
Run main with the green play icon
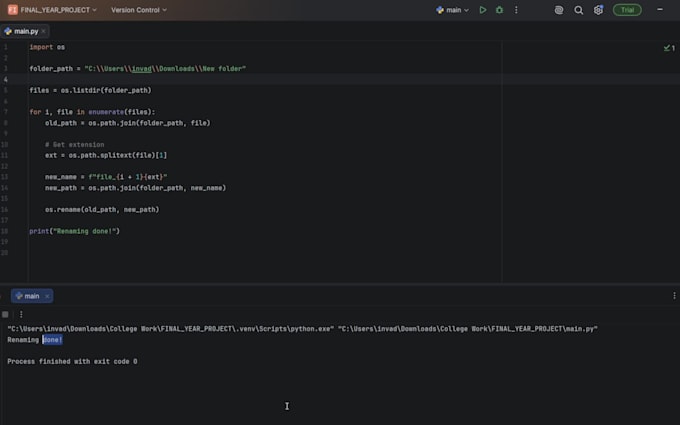point(483,10)
